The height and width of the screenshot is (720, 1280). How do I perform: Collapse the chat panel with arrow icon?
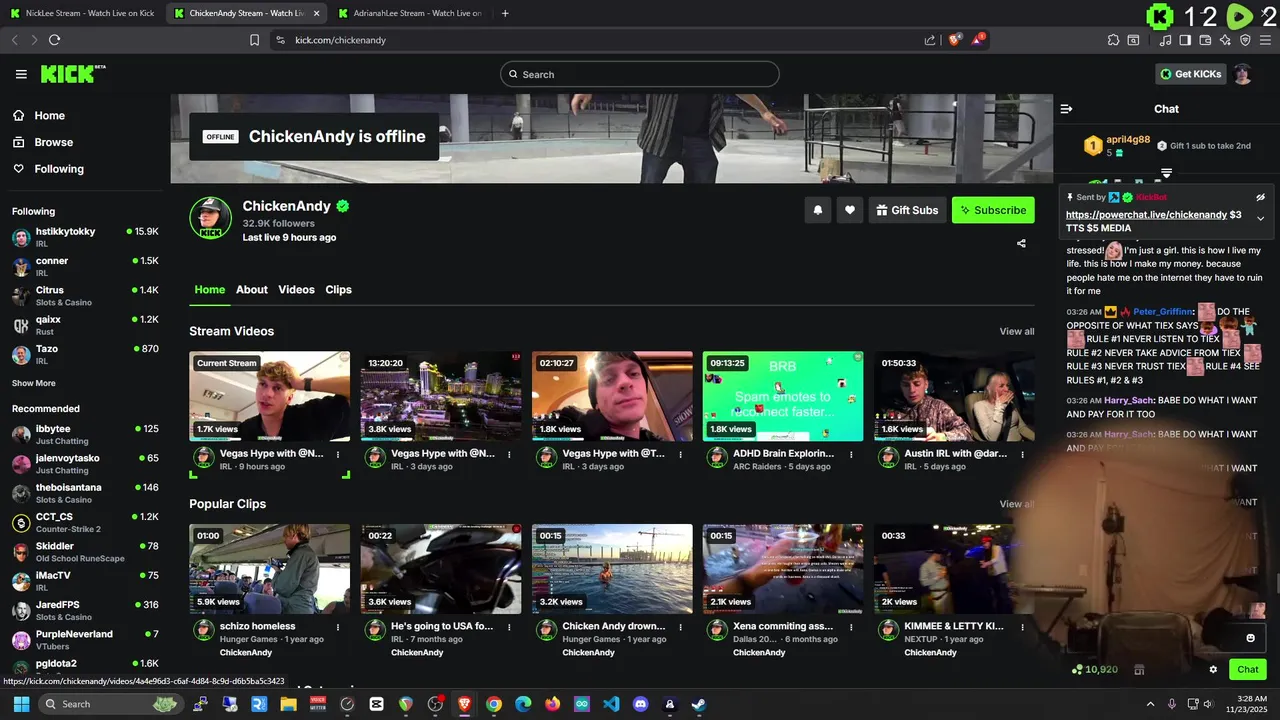[x=1066, y=109]
